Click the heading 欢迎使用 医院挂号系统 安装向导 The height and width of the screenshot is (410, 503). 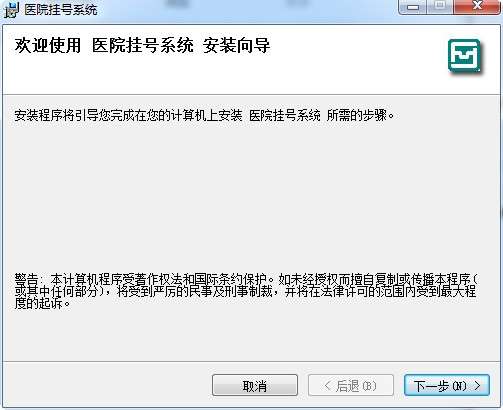[142, 45]
